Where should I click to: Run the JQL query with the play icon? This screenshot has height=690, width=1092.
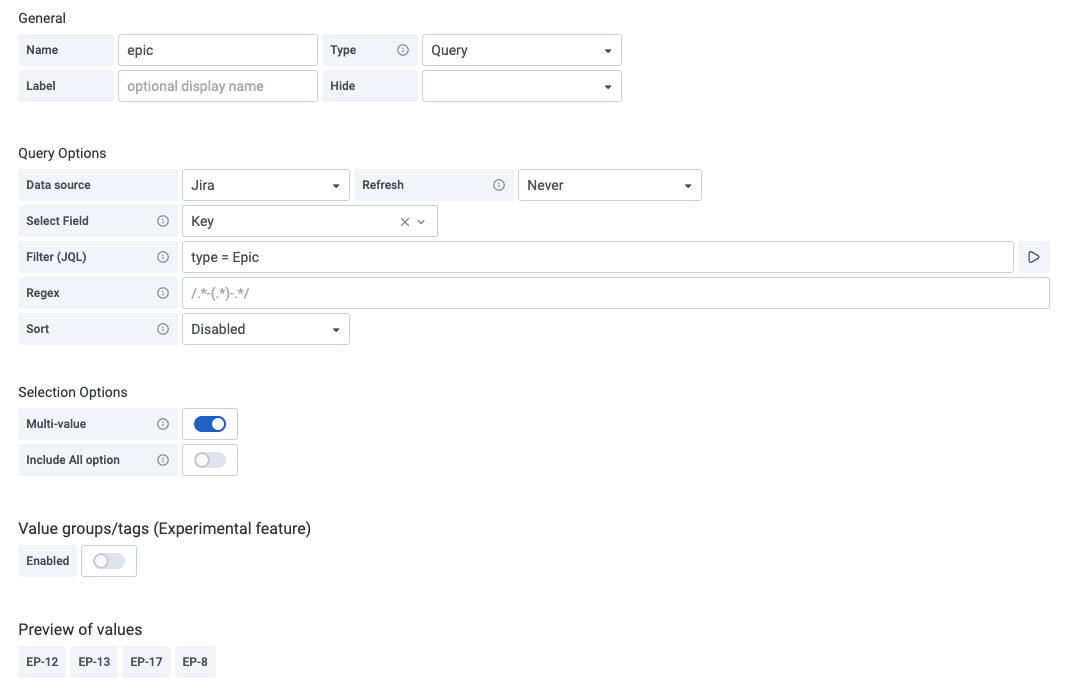click(x=1033, y=257)
